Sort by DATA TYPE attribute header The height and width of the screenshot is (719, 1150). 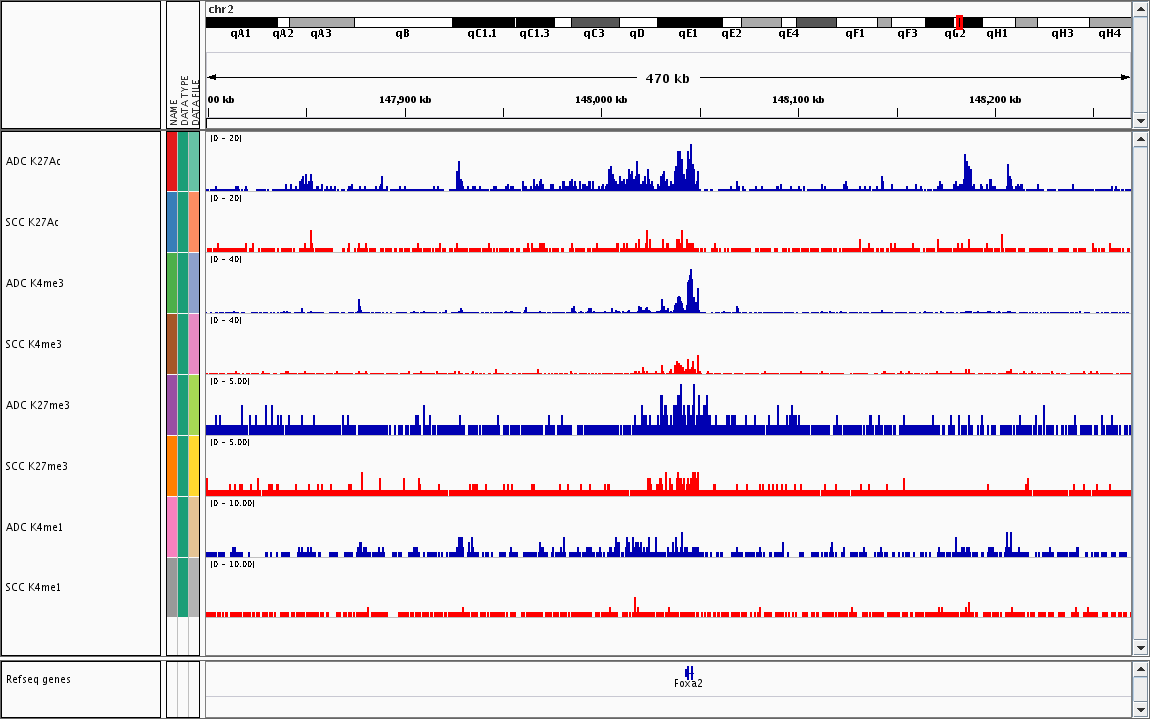coord(184,100)
